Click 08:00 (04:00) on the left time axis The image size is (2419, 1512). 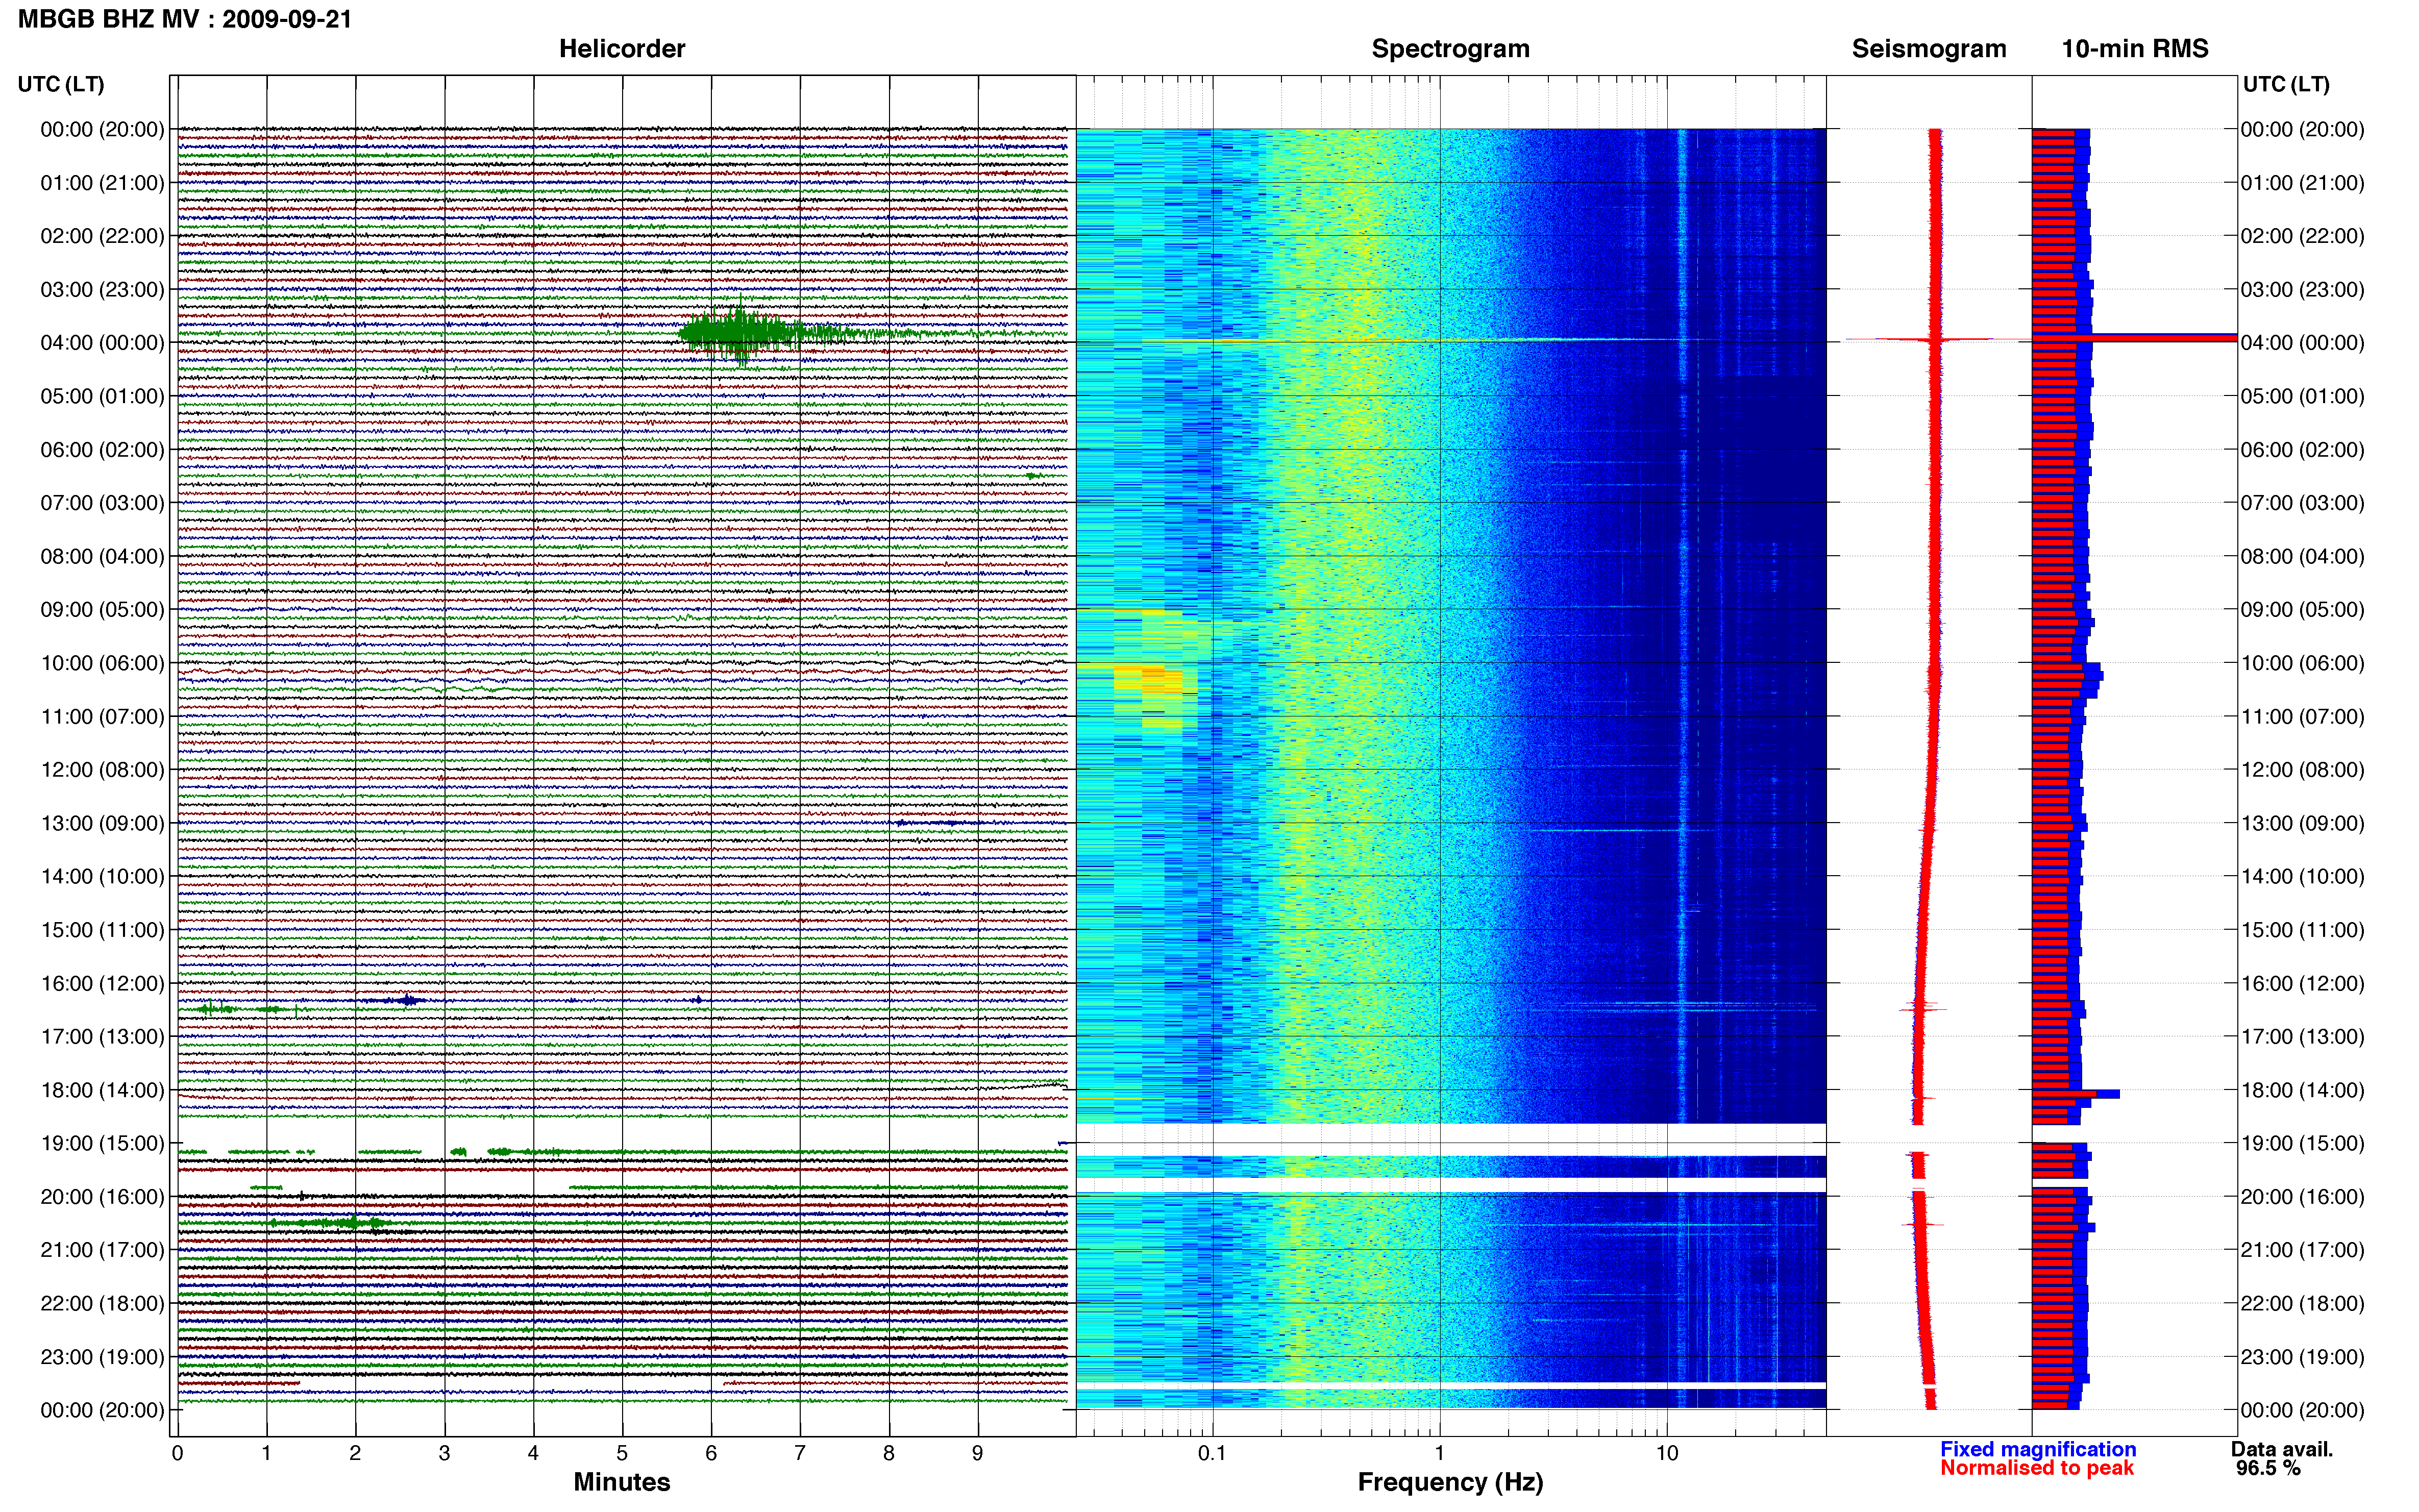(102, 556)
